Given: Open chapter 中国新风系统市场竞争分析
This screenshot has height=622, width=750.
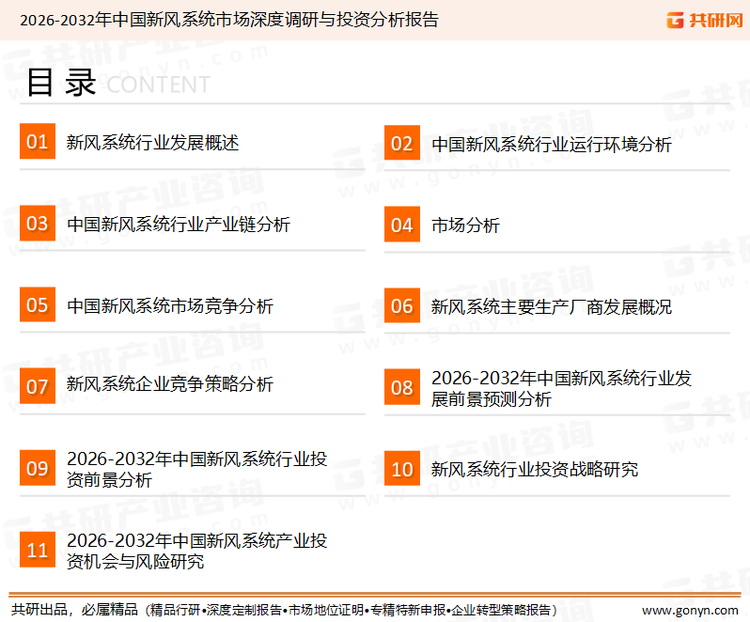Looking at the screenshot, I should [170, 306].
